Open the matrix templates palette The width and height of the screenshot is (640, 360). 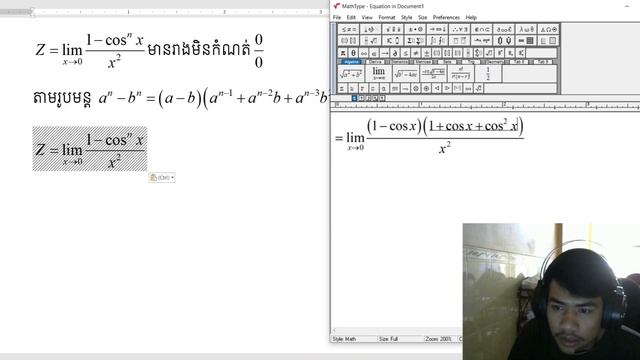pos(526,40)
